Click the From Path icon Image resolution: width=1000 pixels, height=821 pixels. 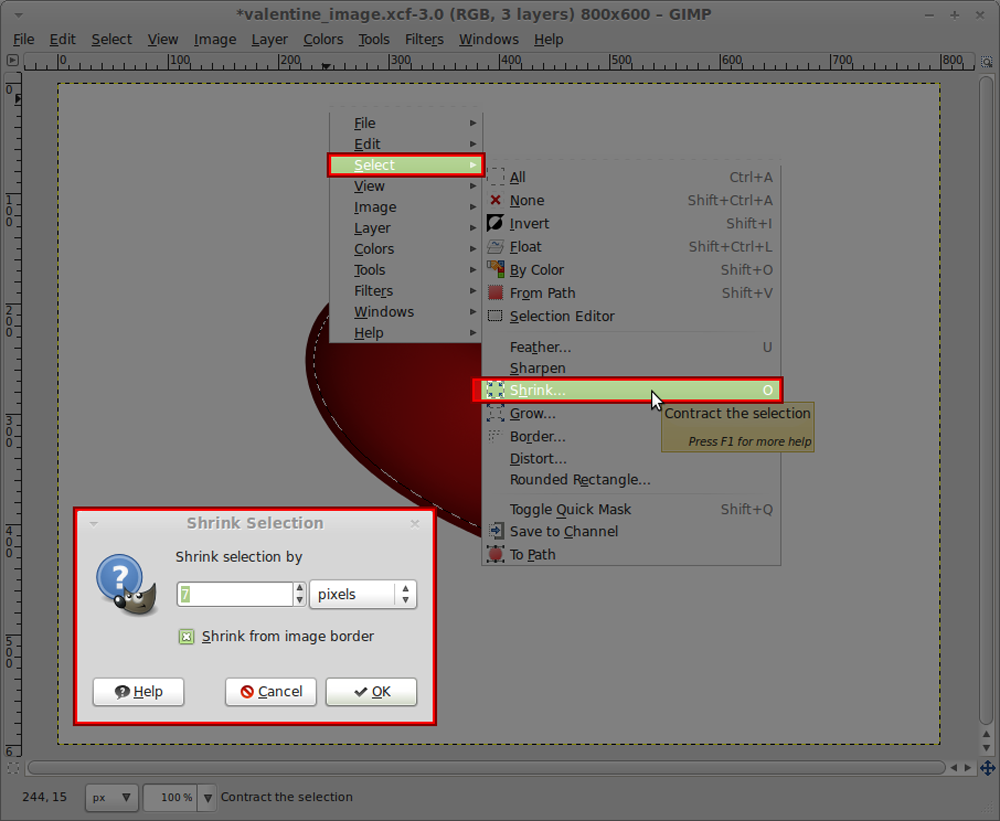pyautogui.click(x=495, y=293)
